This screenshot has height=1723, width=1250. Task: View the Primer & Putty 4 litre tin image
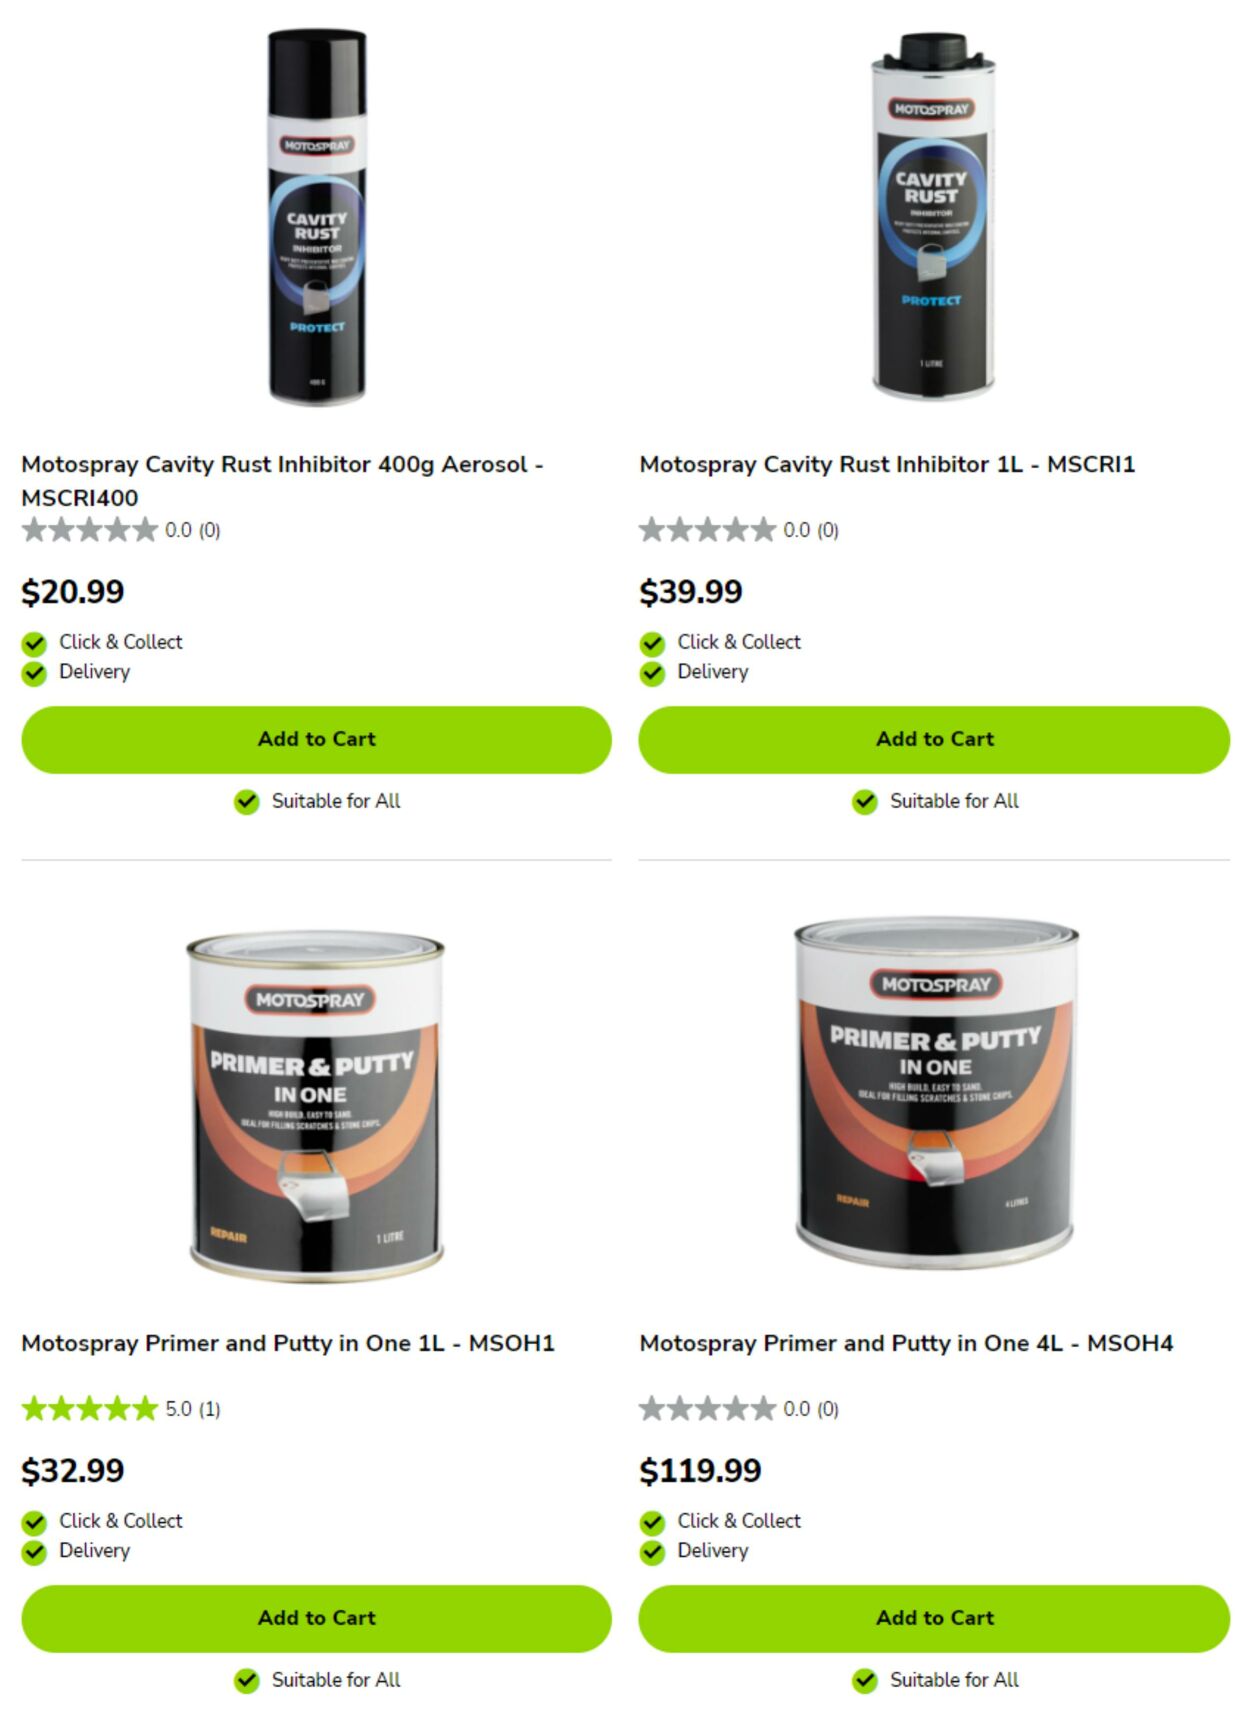coord(935,1094)
